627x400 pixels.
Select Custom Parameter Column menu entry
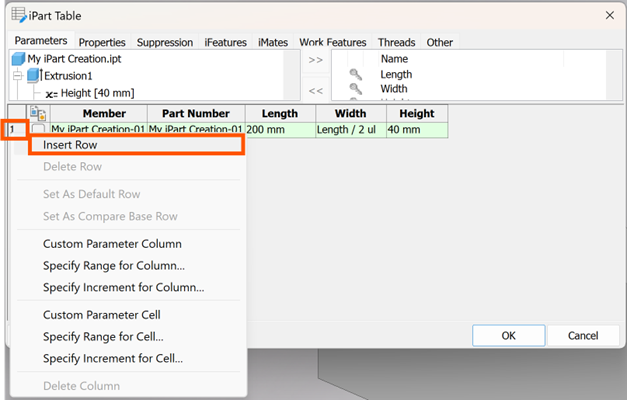[112, 244]
